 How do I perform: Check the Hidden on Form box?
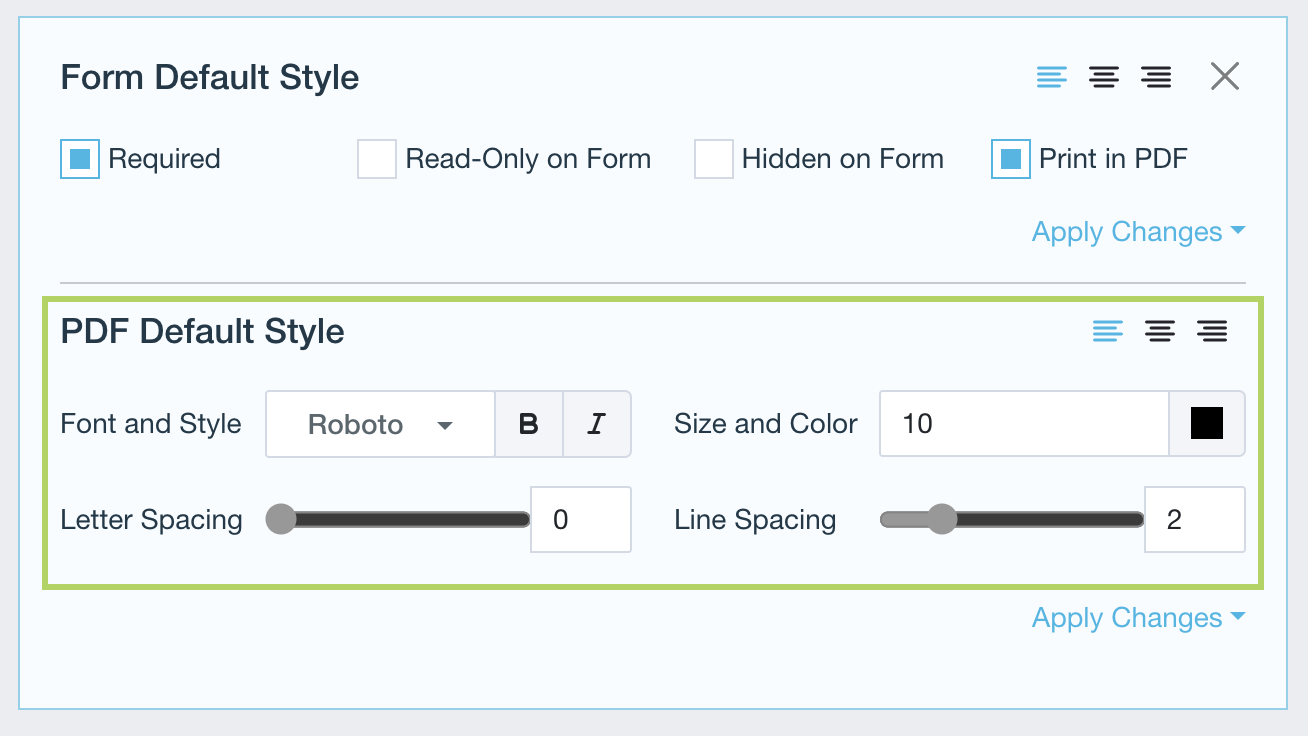[x=714, y=159]
